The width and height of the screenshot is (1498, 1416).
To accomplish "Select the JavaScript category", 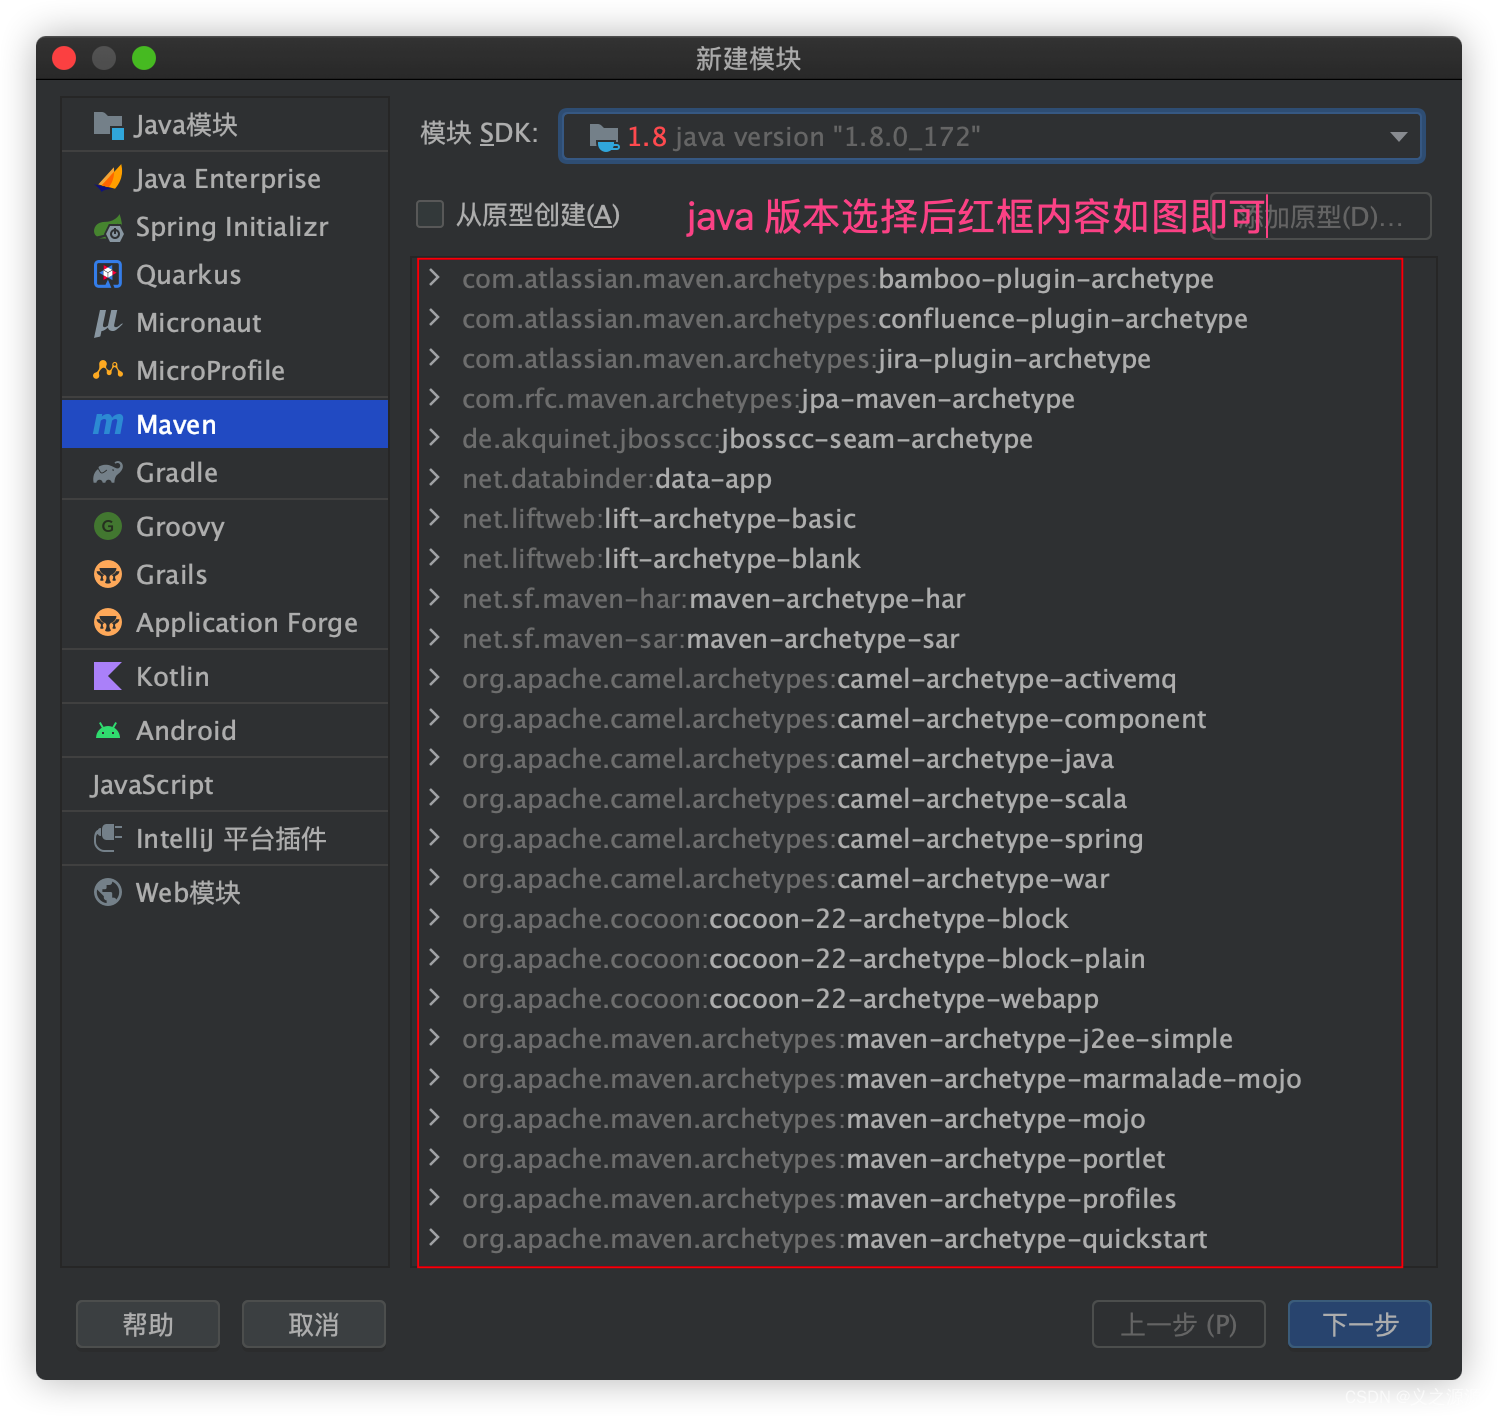I will 225,784.
